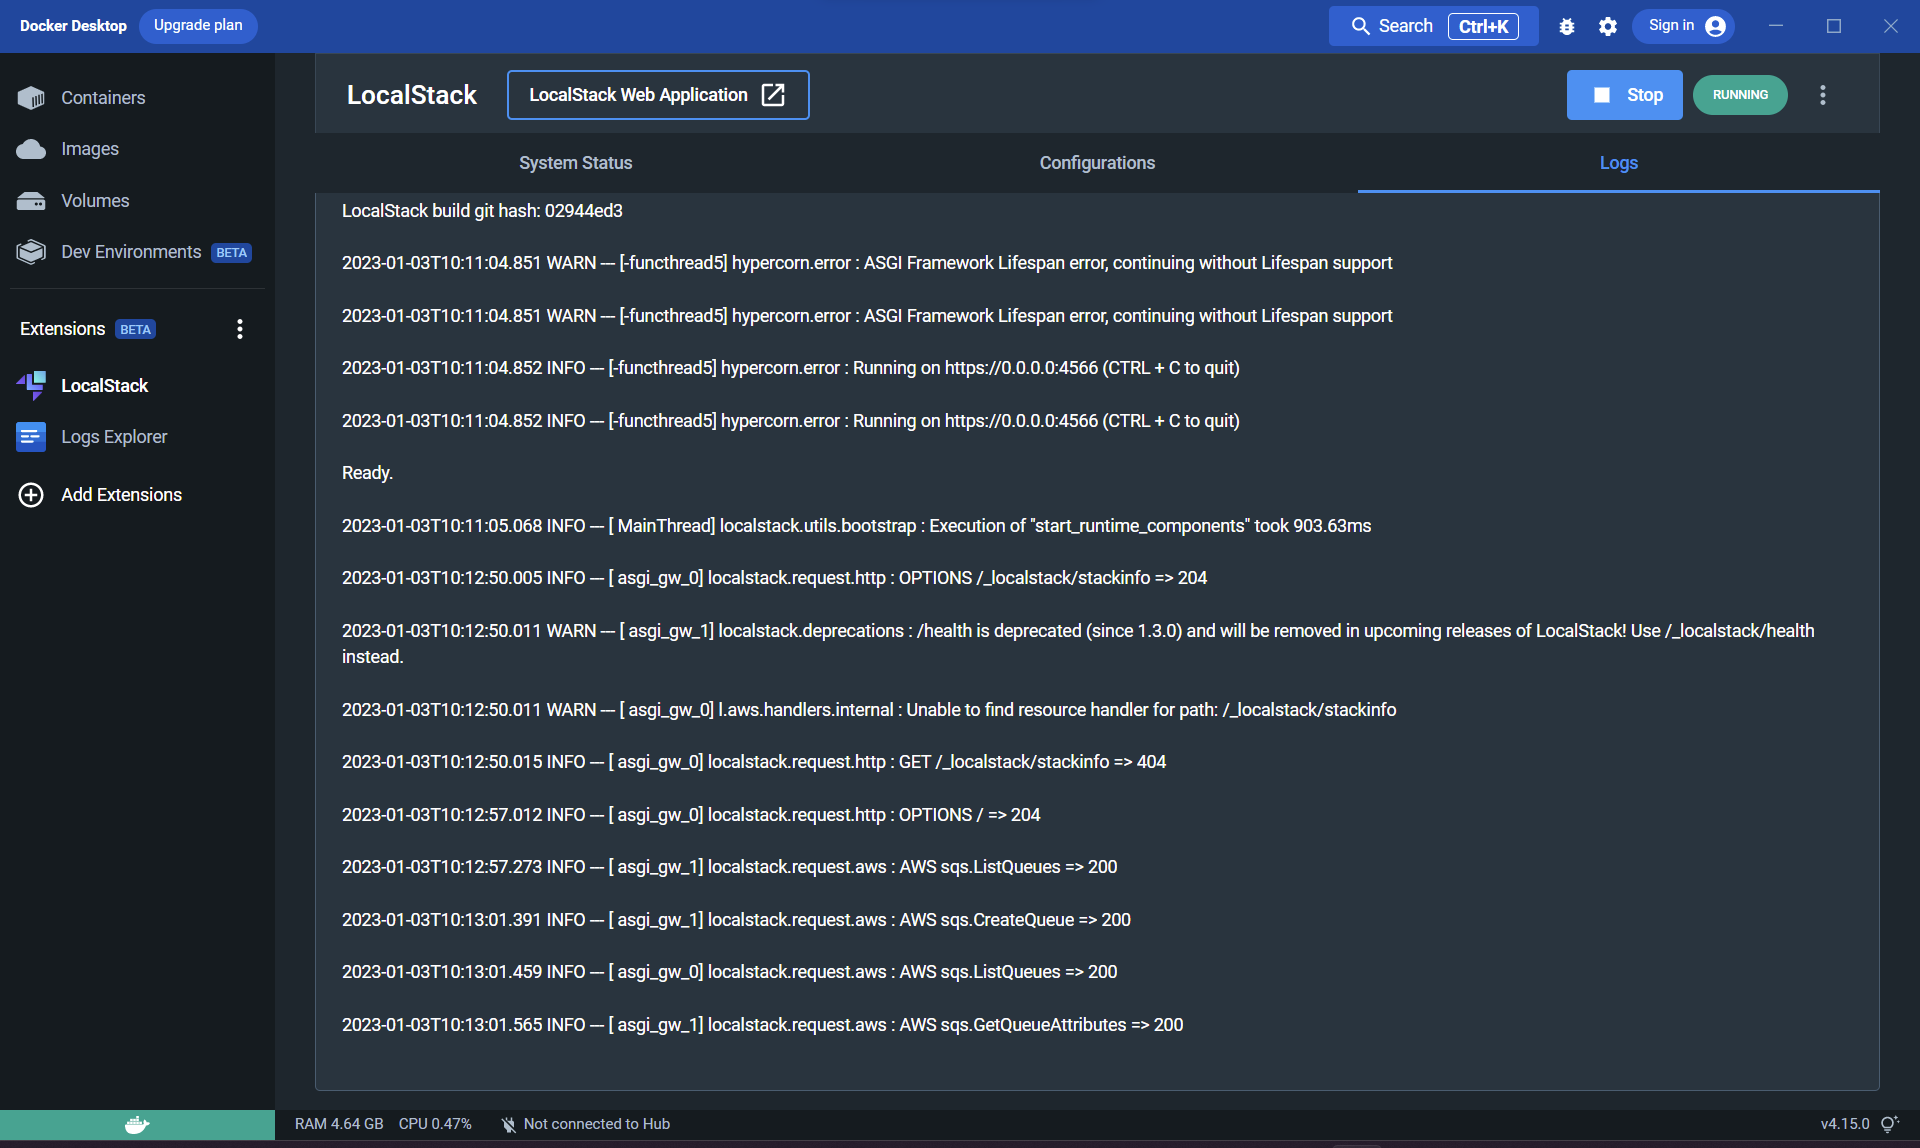Viewport: 1920px width, 1148px height.
Task: Switch to the Configurations tab
Action: 1097,163
